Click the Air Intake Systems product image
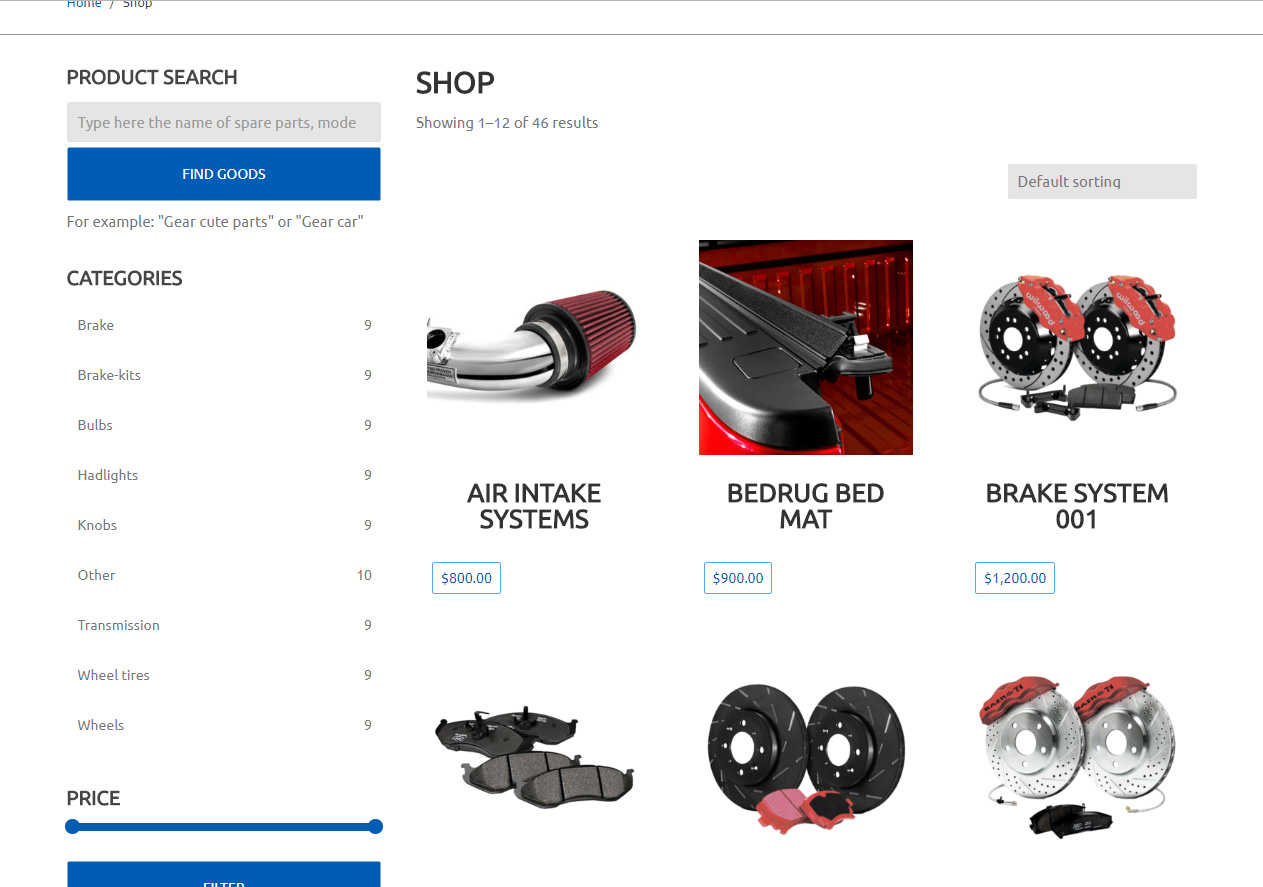The height and width of the screenshot is (887, 1263). coord(533,347)
